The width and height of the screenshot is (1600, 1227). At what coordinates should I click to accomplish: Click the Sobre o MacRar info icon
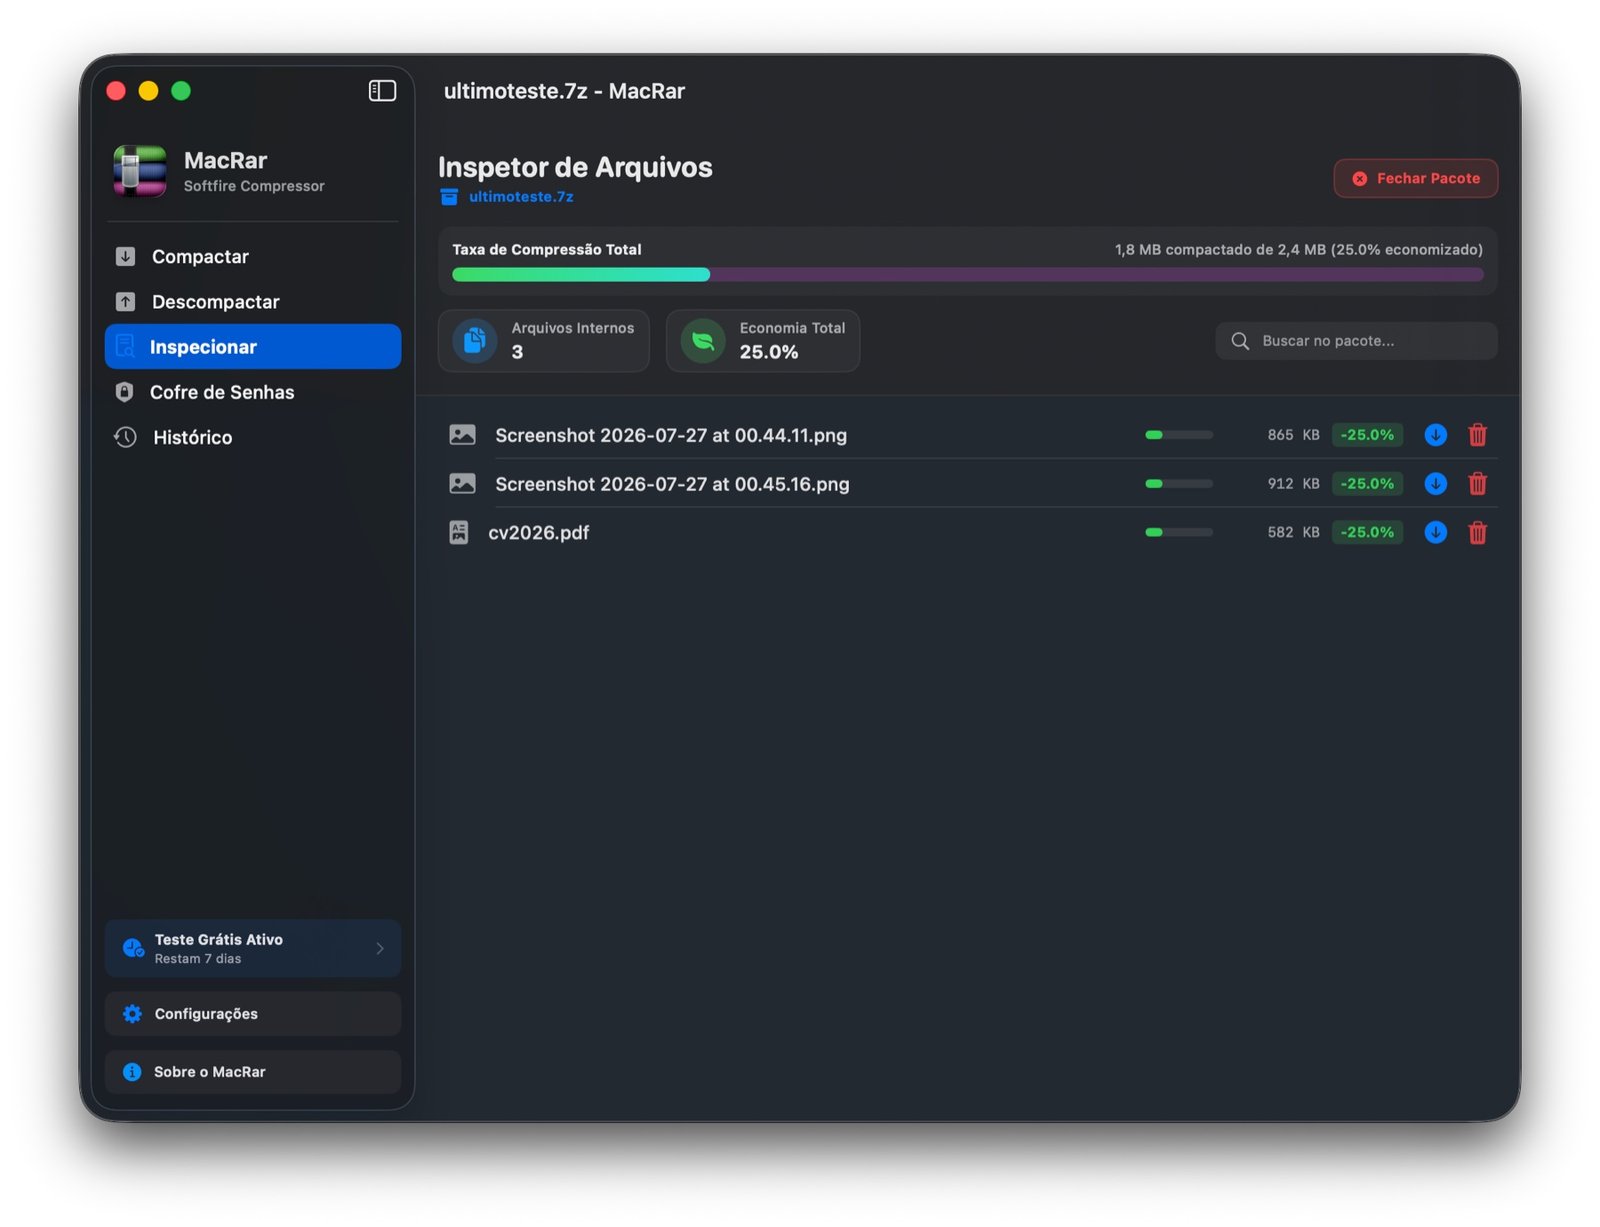point(132,1072)
